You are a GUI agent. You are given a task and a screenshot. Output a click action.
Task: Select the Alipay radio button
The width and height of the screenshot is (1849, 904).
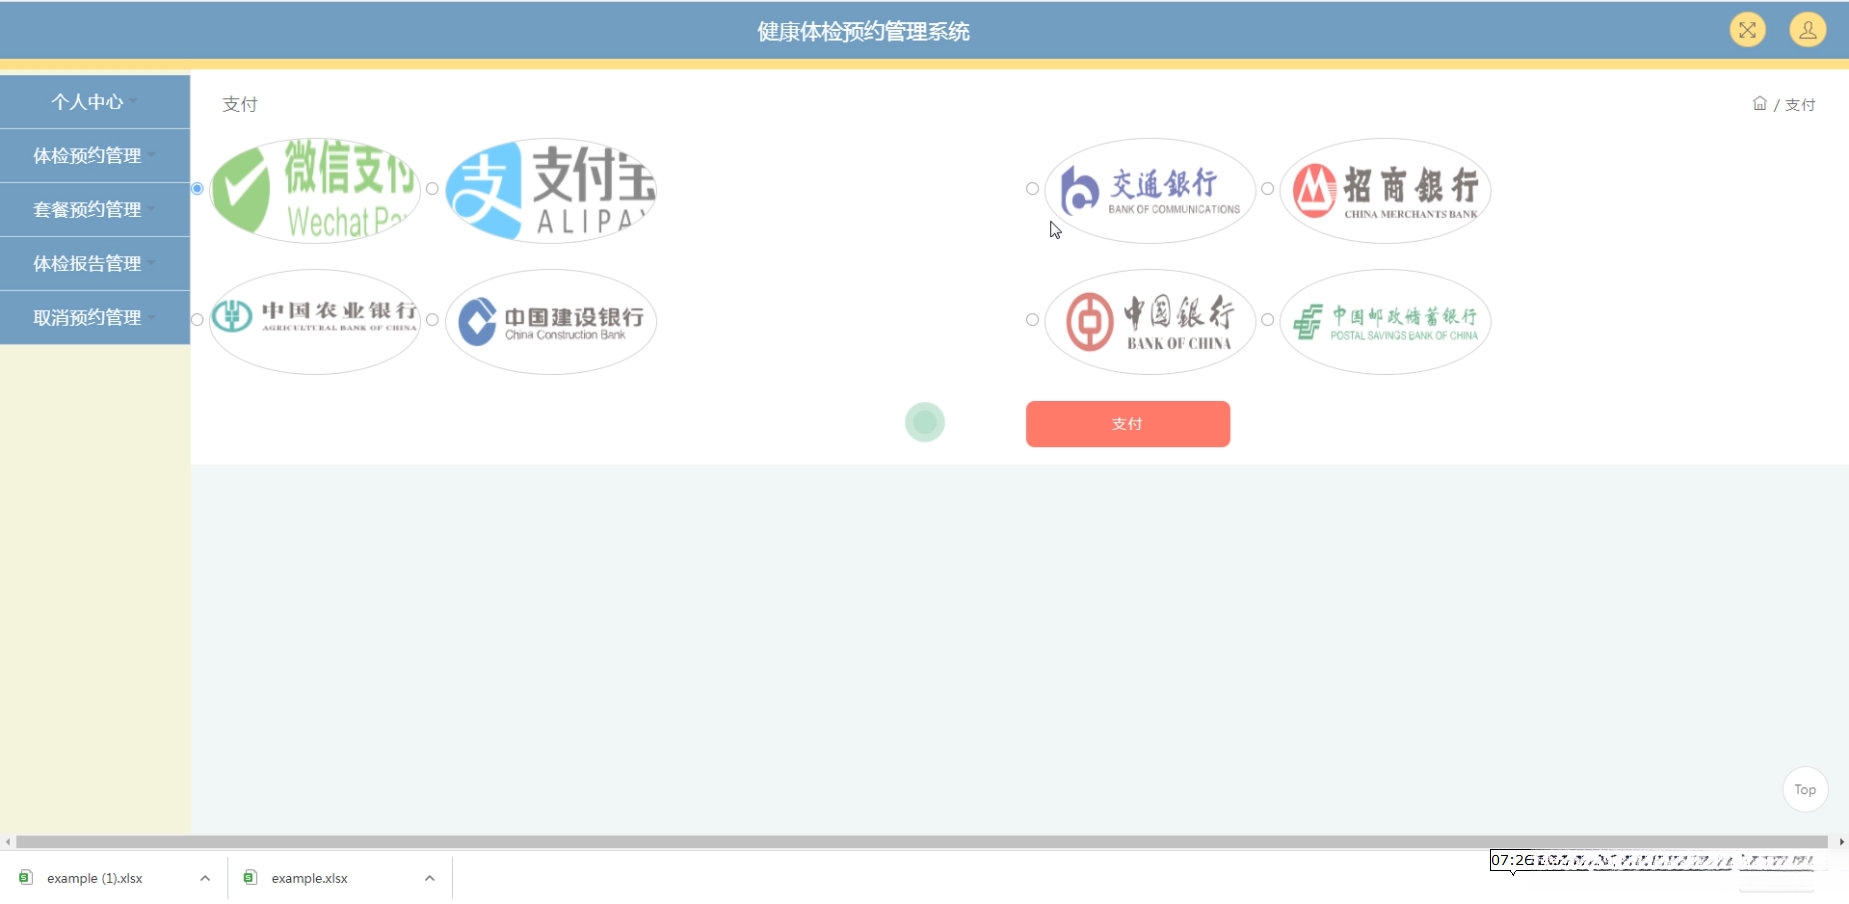[432, 189]
